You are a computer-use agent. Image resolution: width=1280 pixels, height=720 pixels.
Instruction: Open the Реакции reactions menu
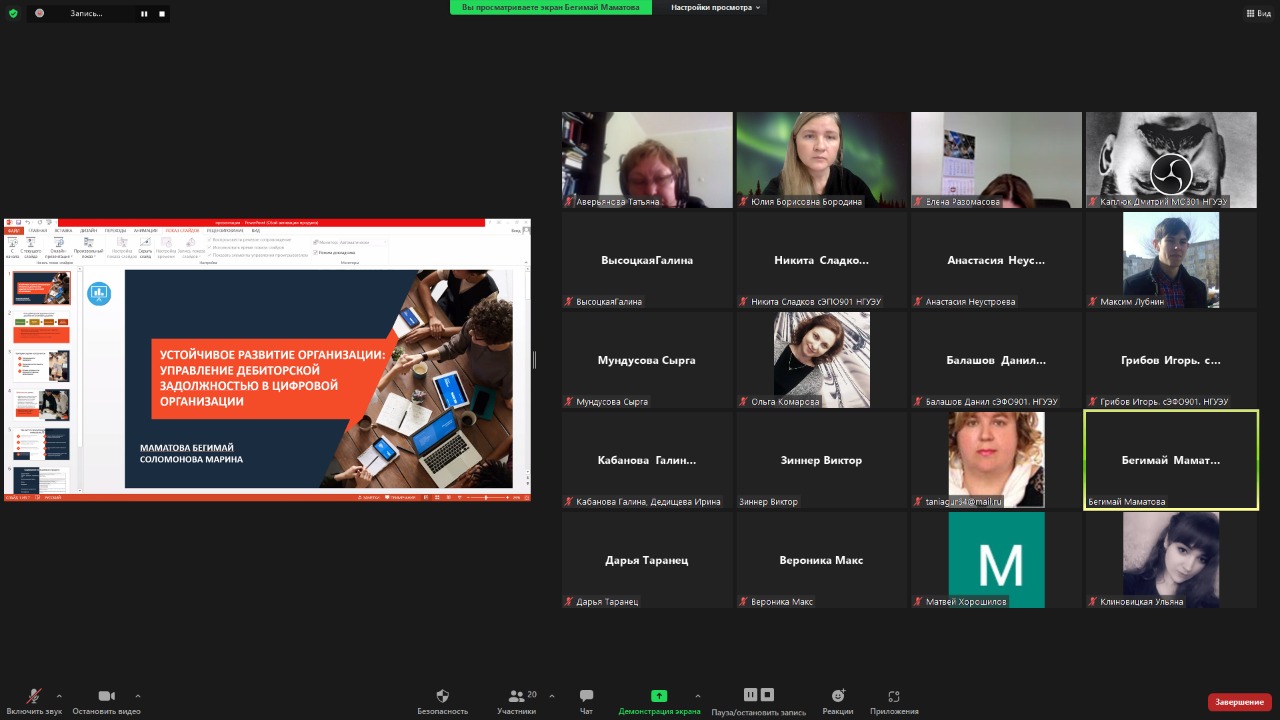coord(838,697)
